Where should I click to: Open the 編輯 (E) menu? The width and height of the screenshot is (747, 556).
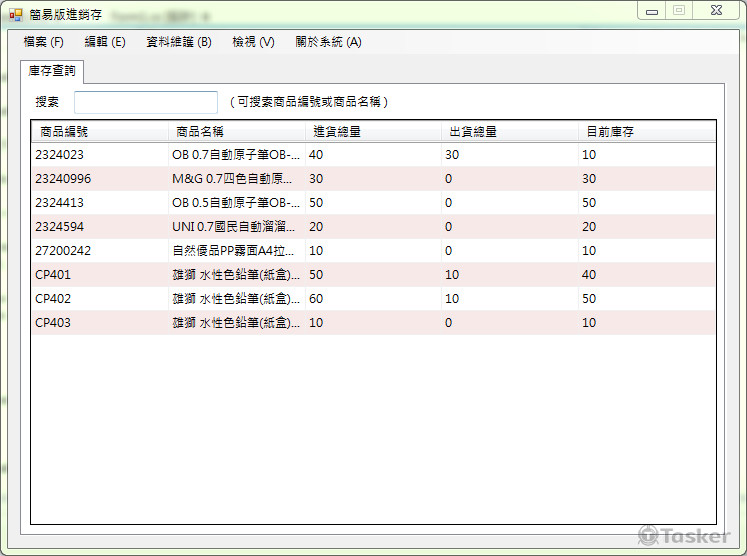(105, 42)
